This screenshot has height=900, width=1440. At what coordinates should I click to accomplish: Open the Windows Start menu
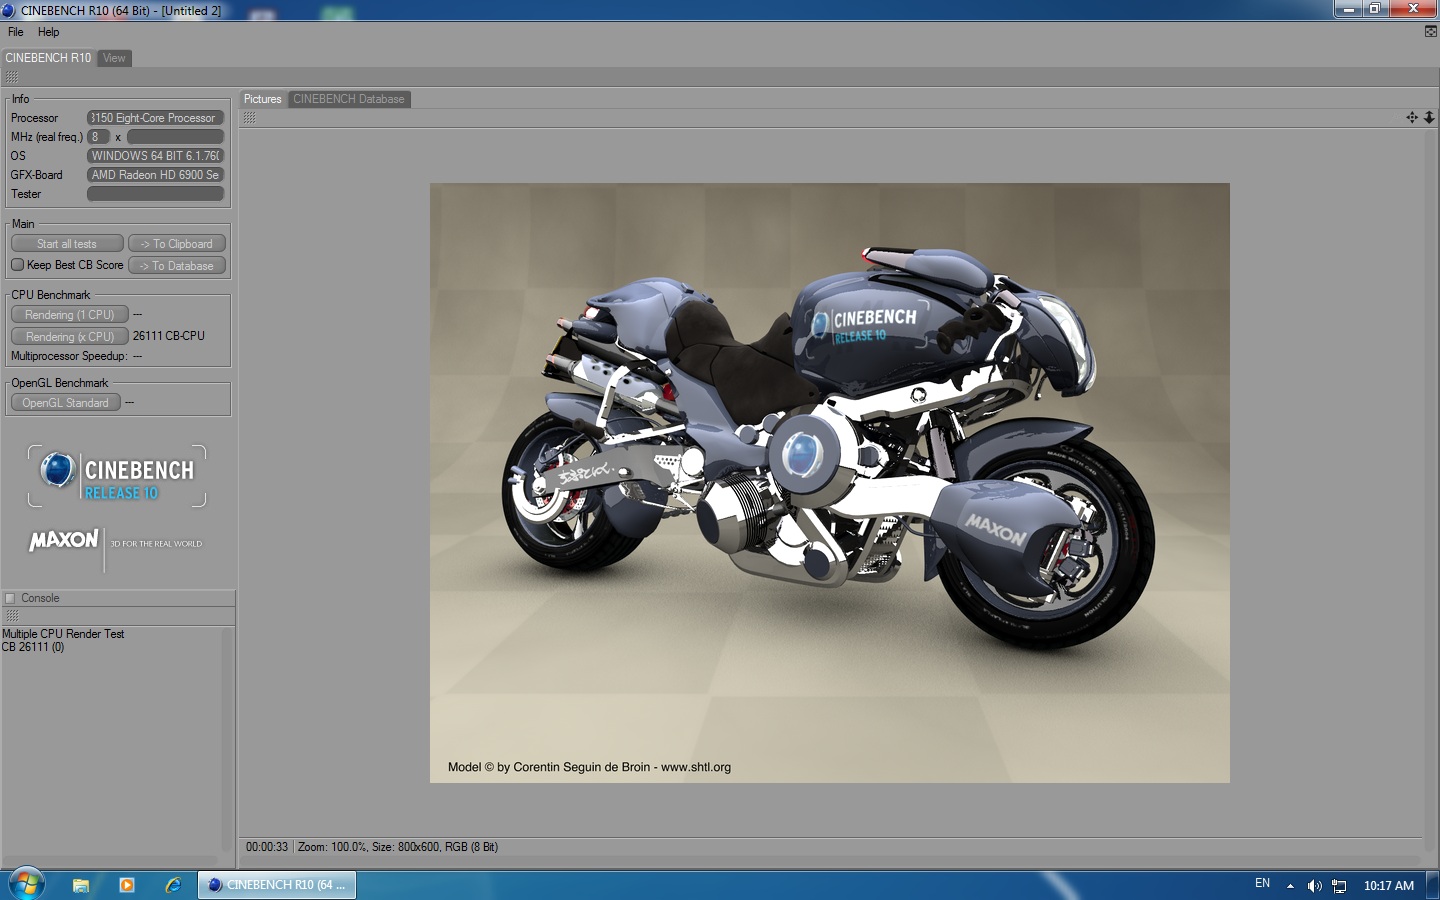(26, 884)
